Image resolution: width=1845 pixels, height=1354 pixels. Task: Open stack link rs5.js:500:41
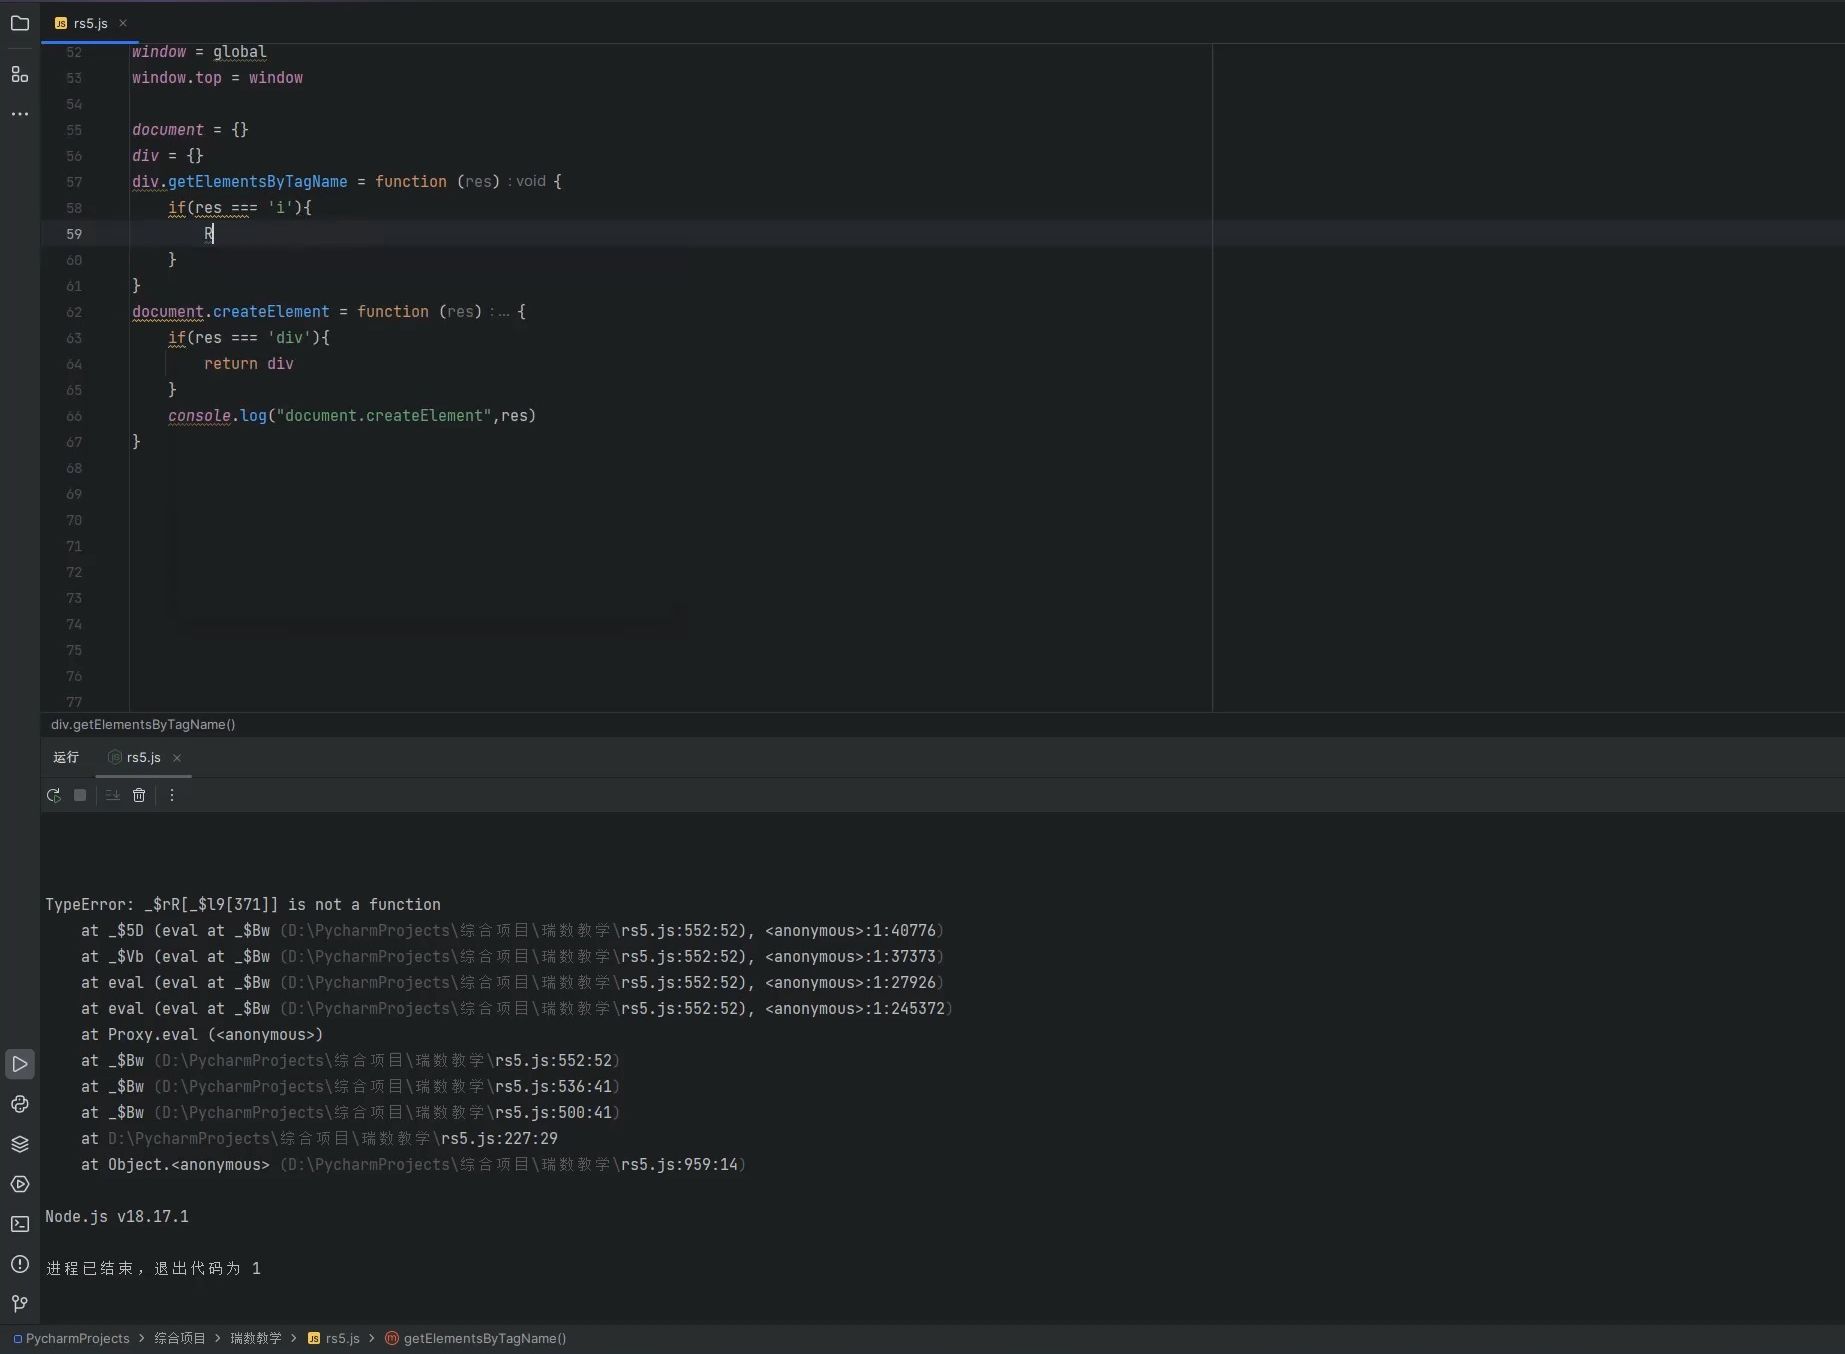[x=553, y=1113]
